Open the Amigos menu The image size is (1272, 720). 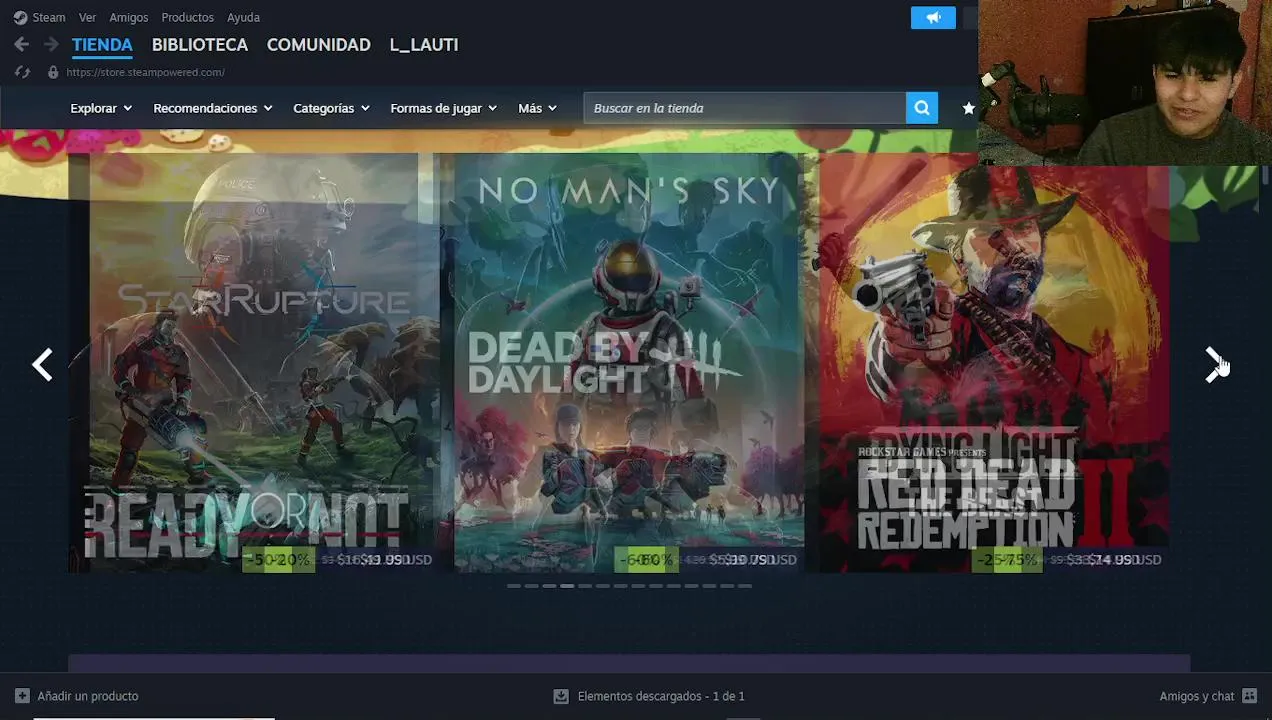click(128, 17)
